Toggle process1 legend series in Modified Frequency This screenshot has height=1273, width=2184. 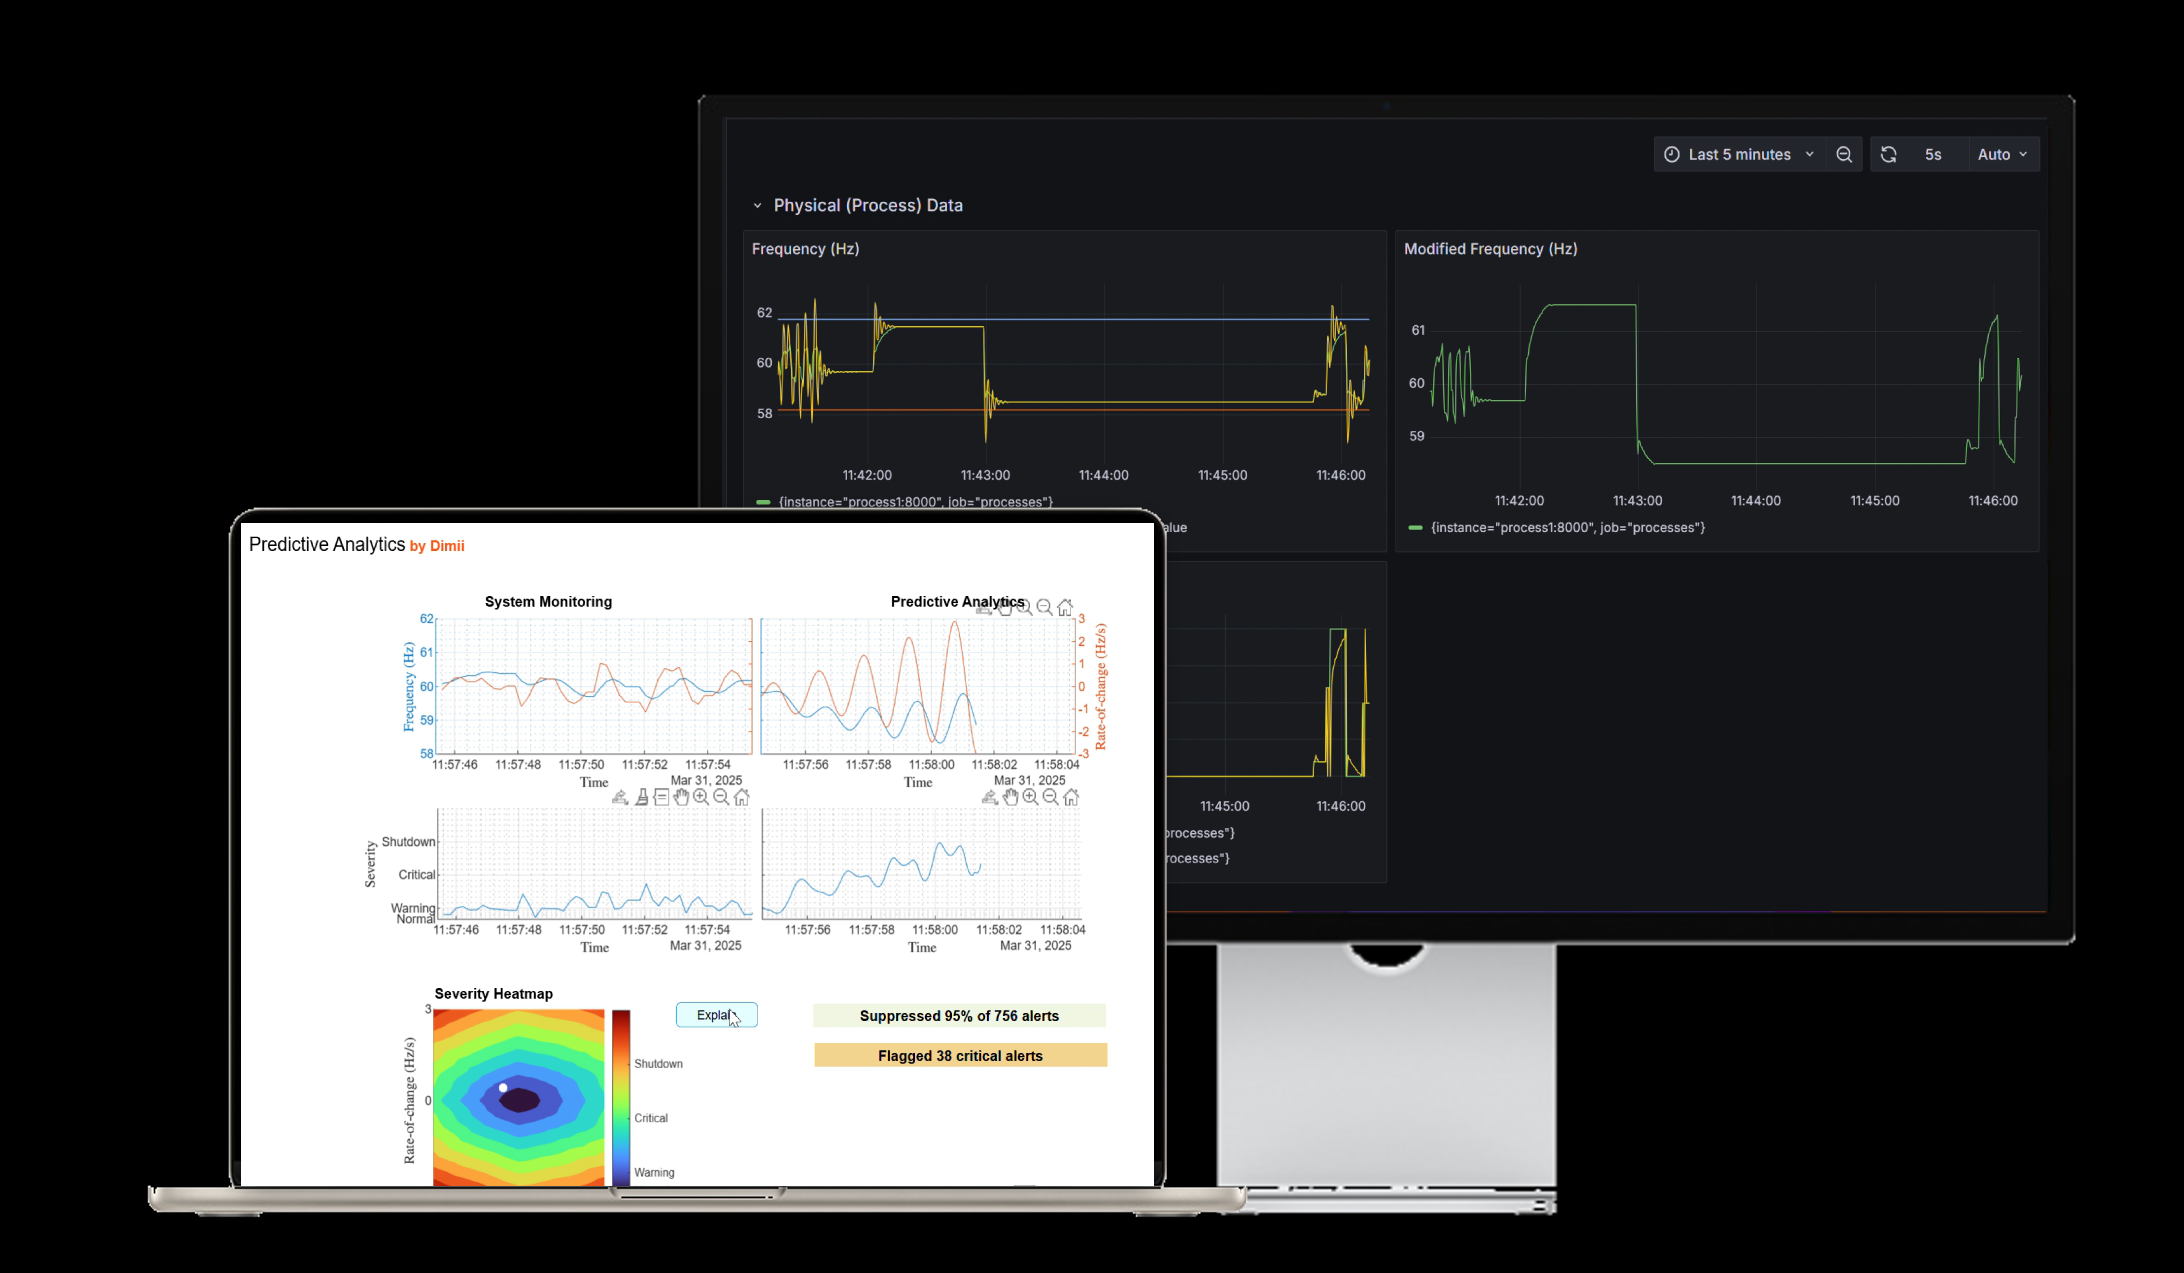tap(1567, 527)
